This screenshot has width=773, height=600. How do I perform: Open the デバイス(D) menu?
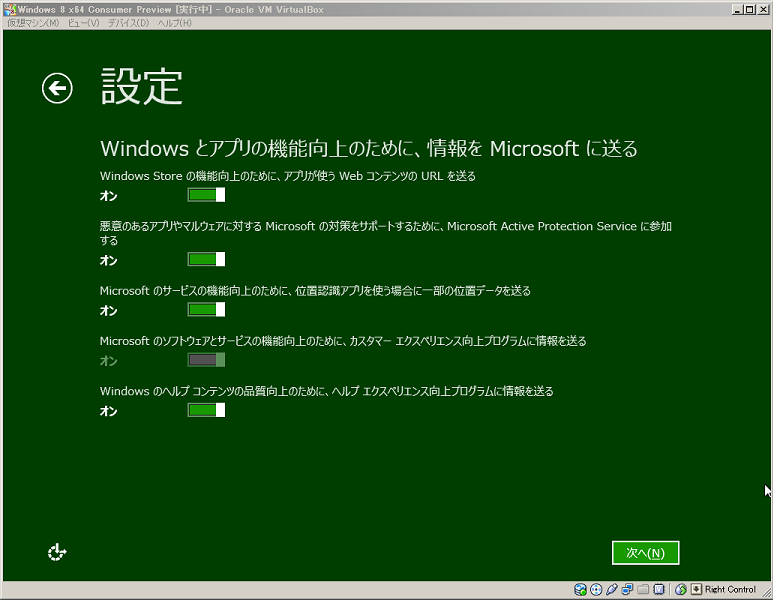128,23
